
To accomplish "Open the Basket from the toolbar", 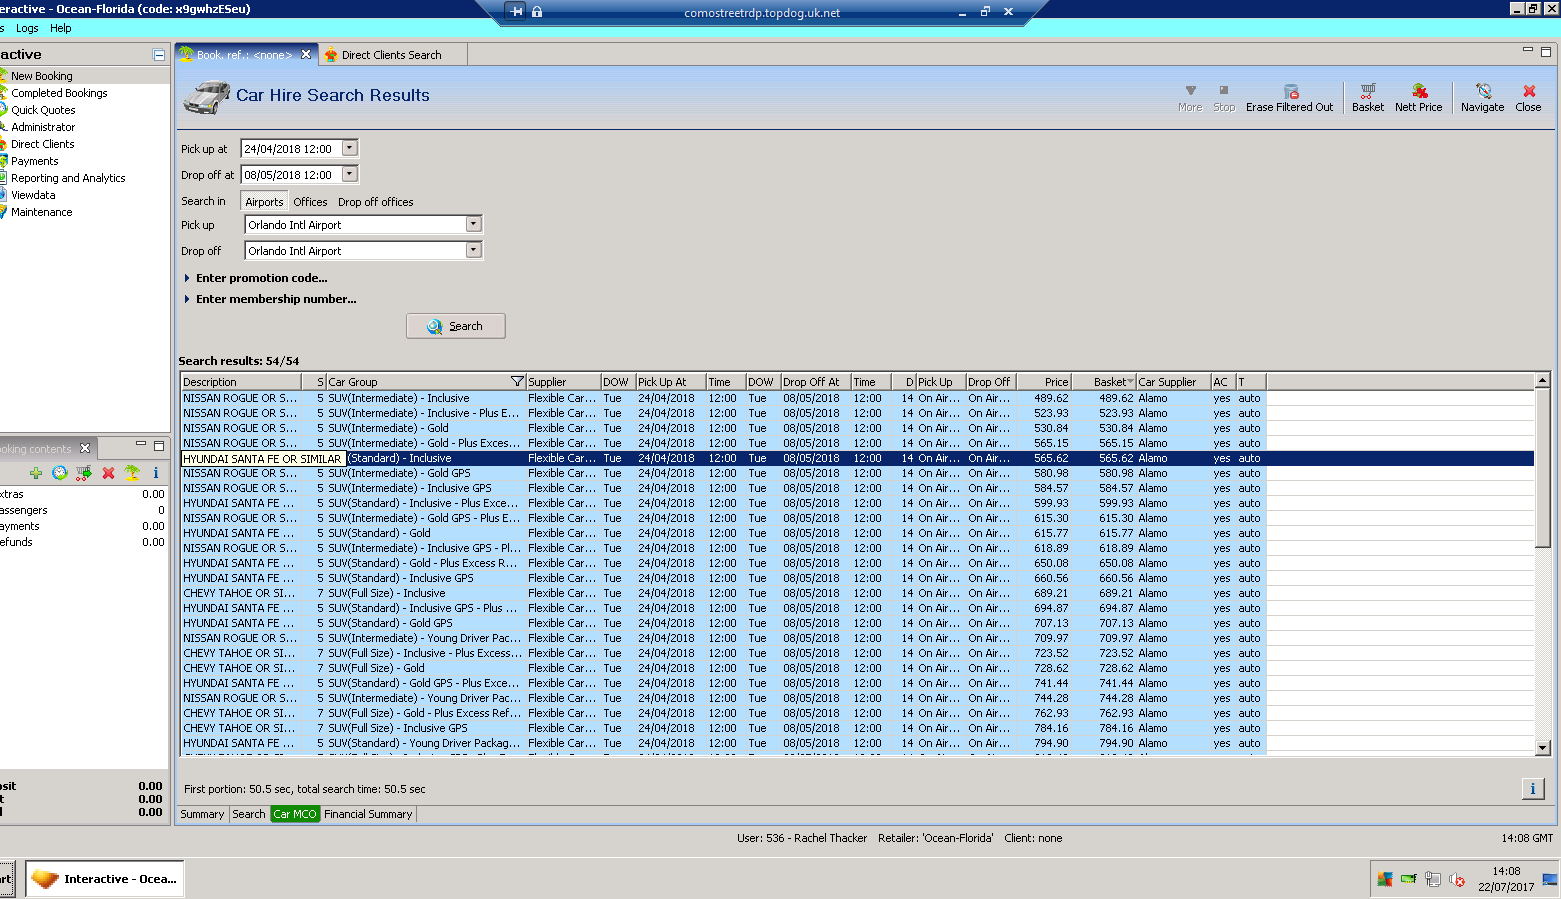I will pyautogui.click(x=1367, y=92).
